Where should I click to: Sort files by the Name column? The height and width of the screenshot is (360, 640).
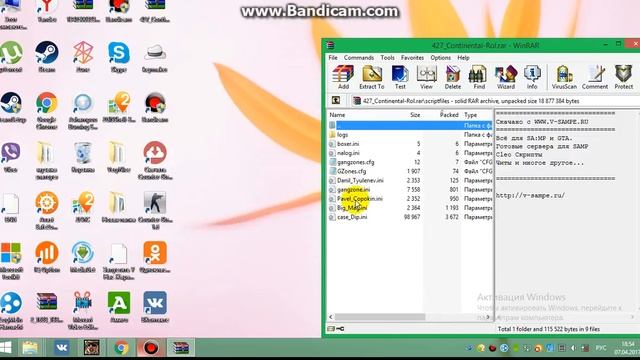363,115
